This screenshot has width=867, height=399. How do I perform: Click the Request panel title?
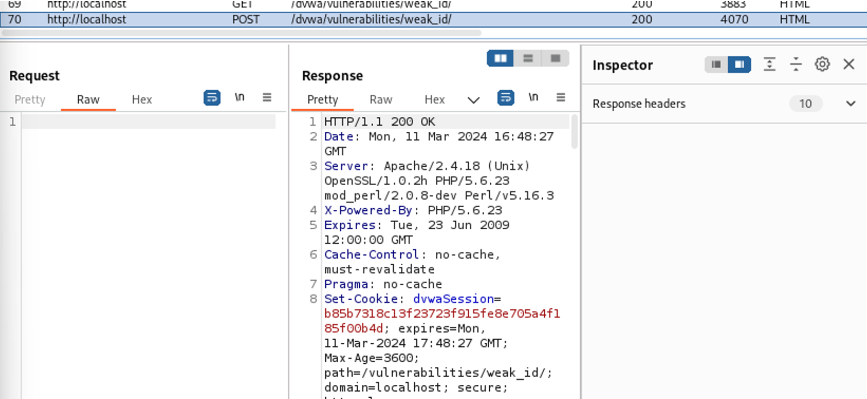point(34,76)
